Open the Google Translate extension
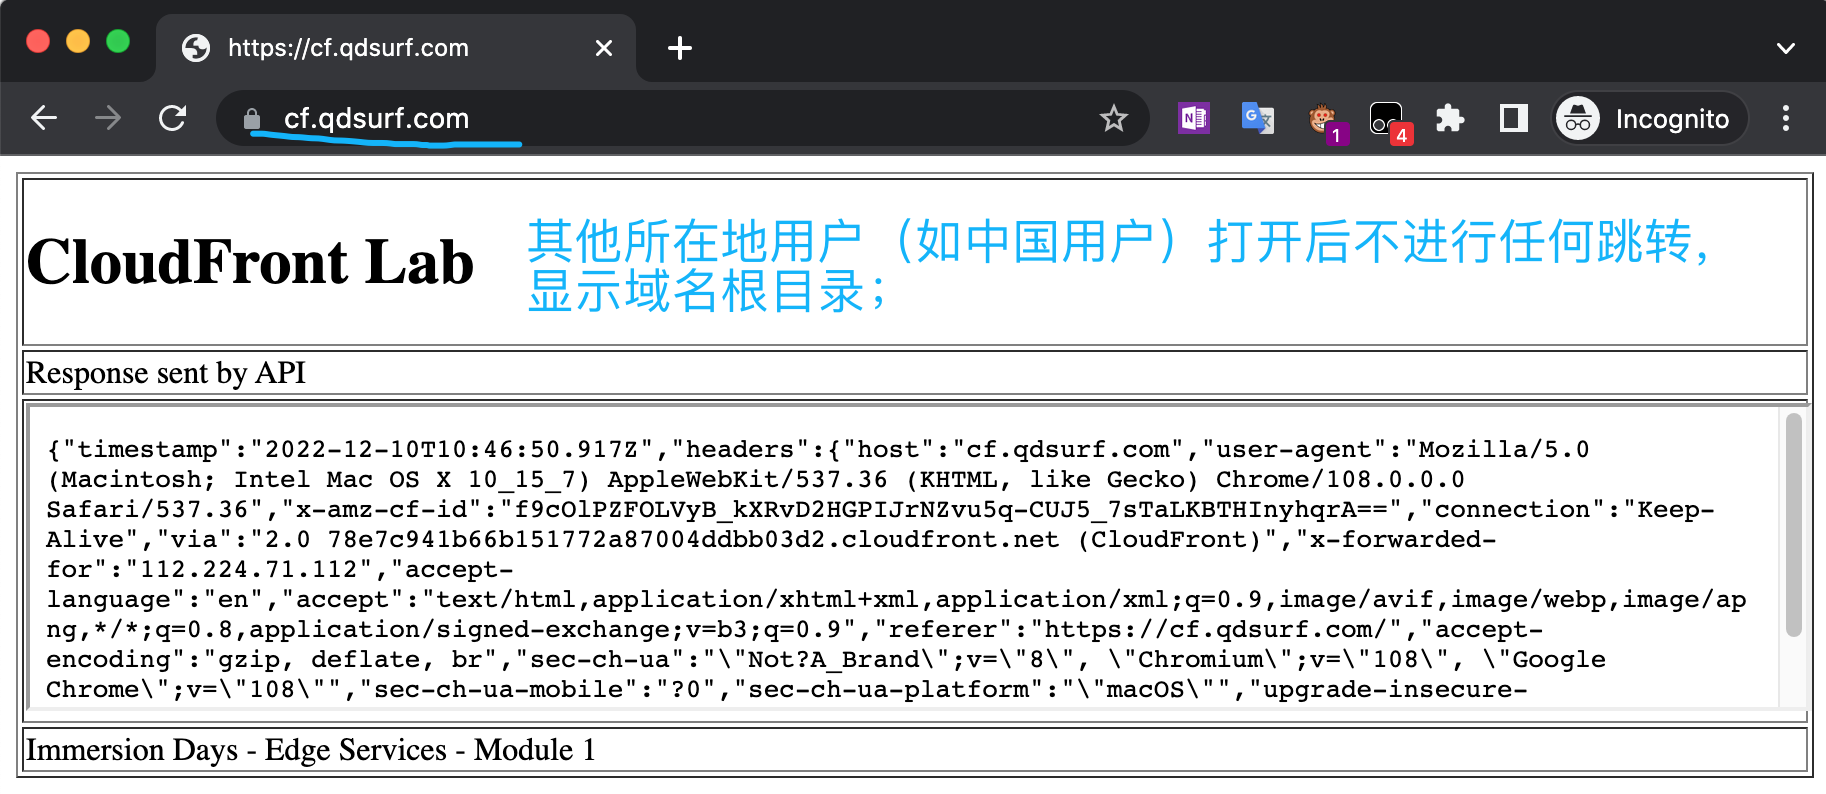 pos(1258,118)
